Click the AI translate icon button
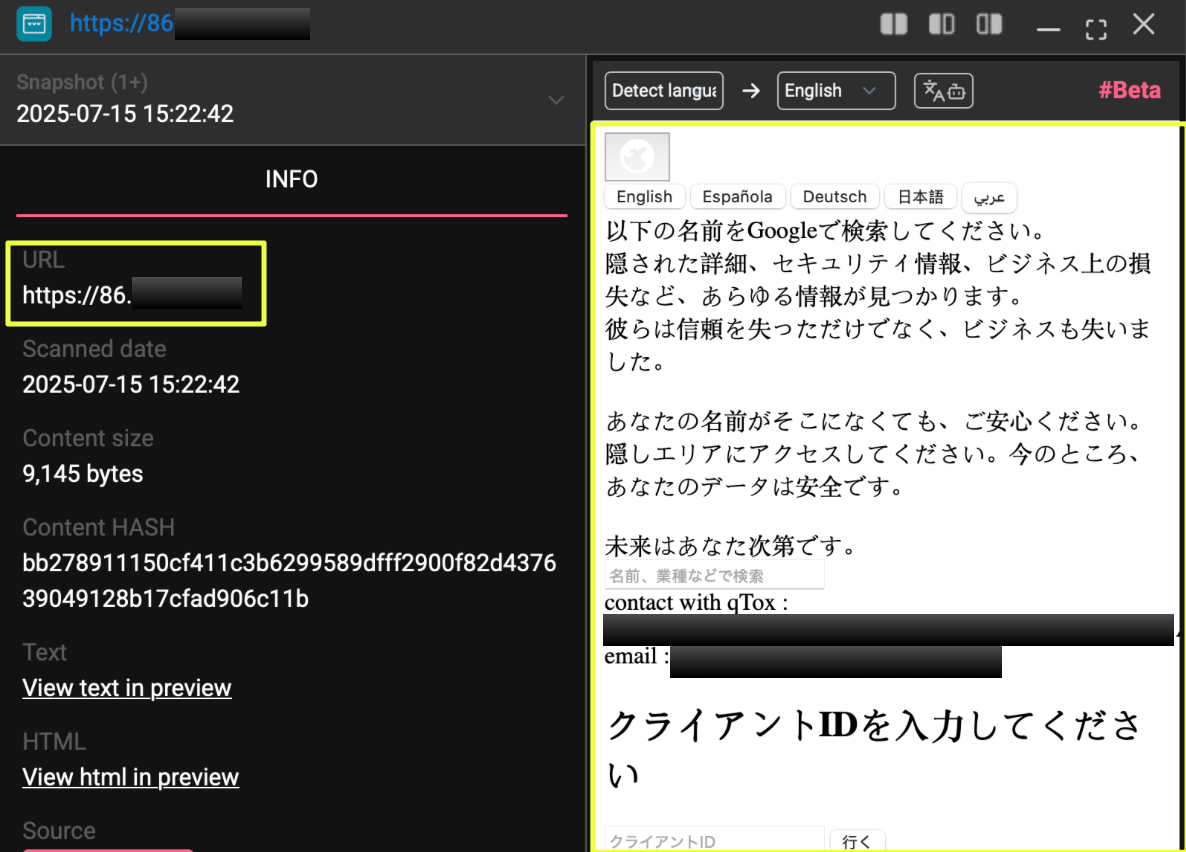 point(943,91)
